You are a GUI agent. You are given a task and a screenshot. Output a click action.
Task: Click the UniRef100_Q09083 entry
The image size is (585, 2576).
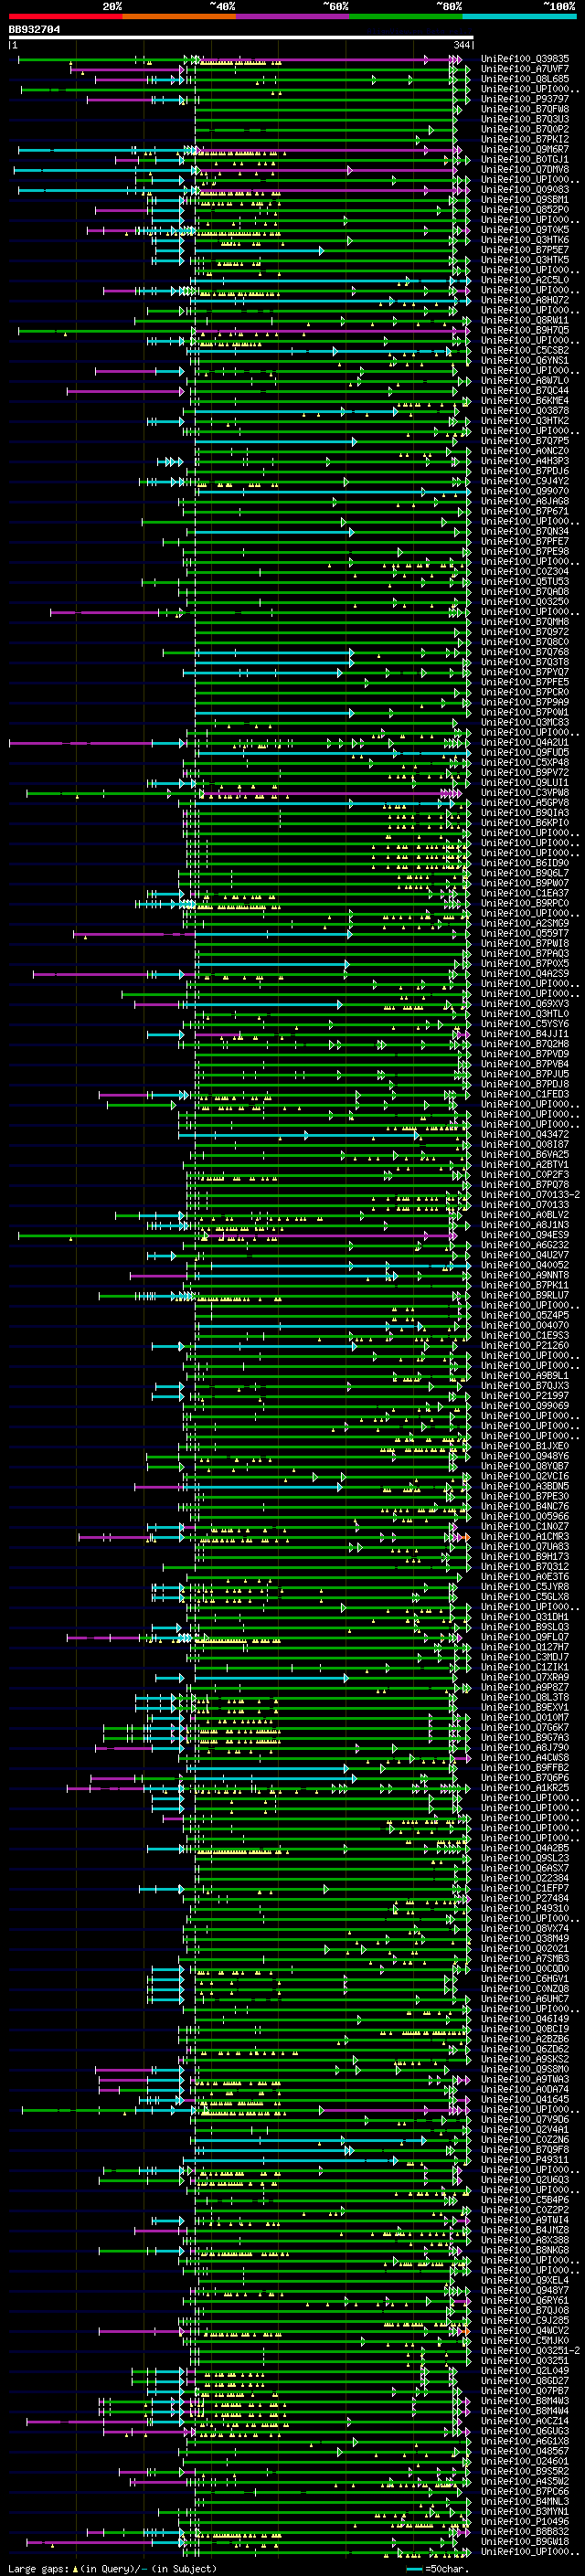tap(525, 189)
